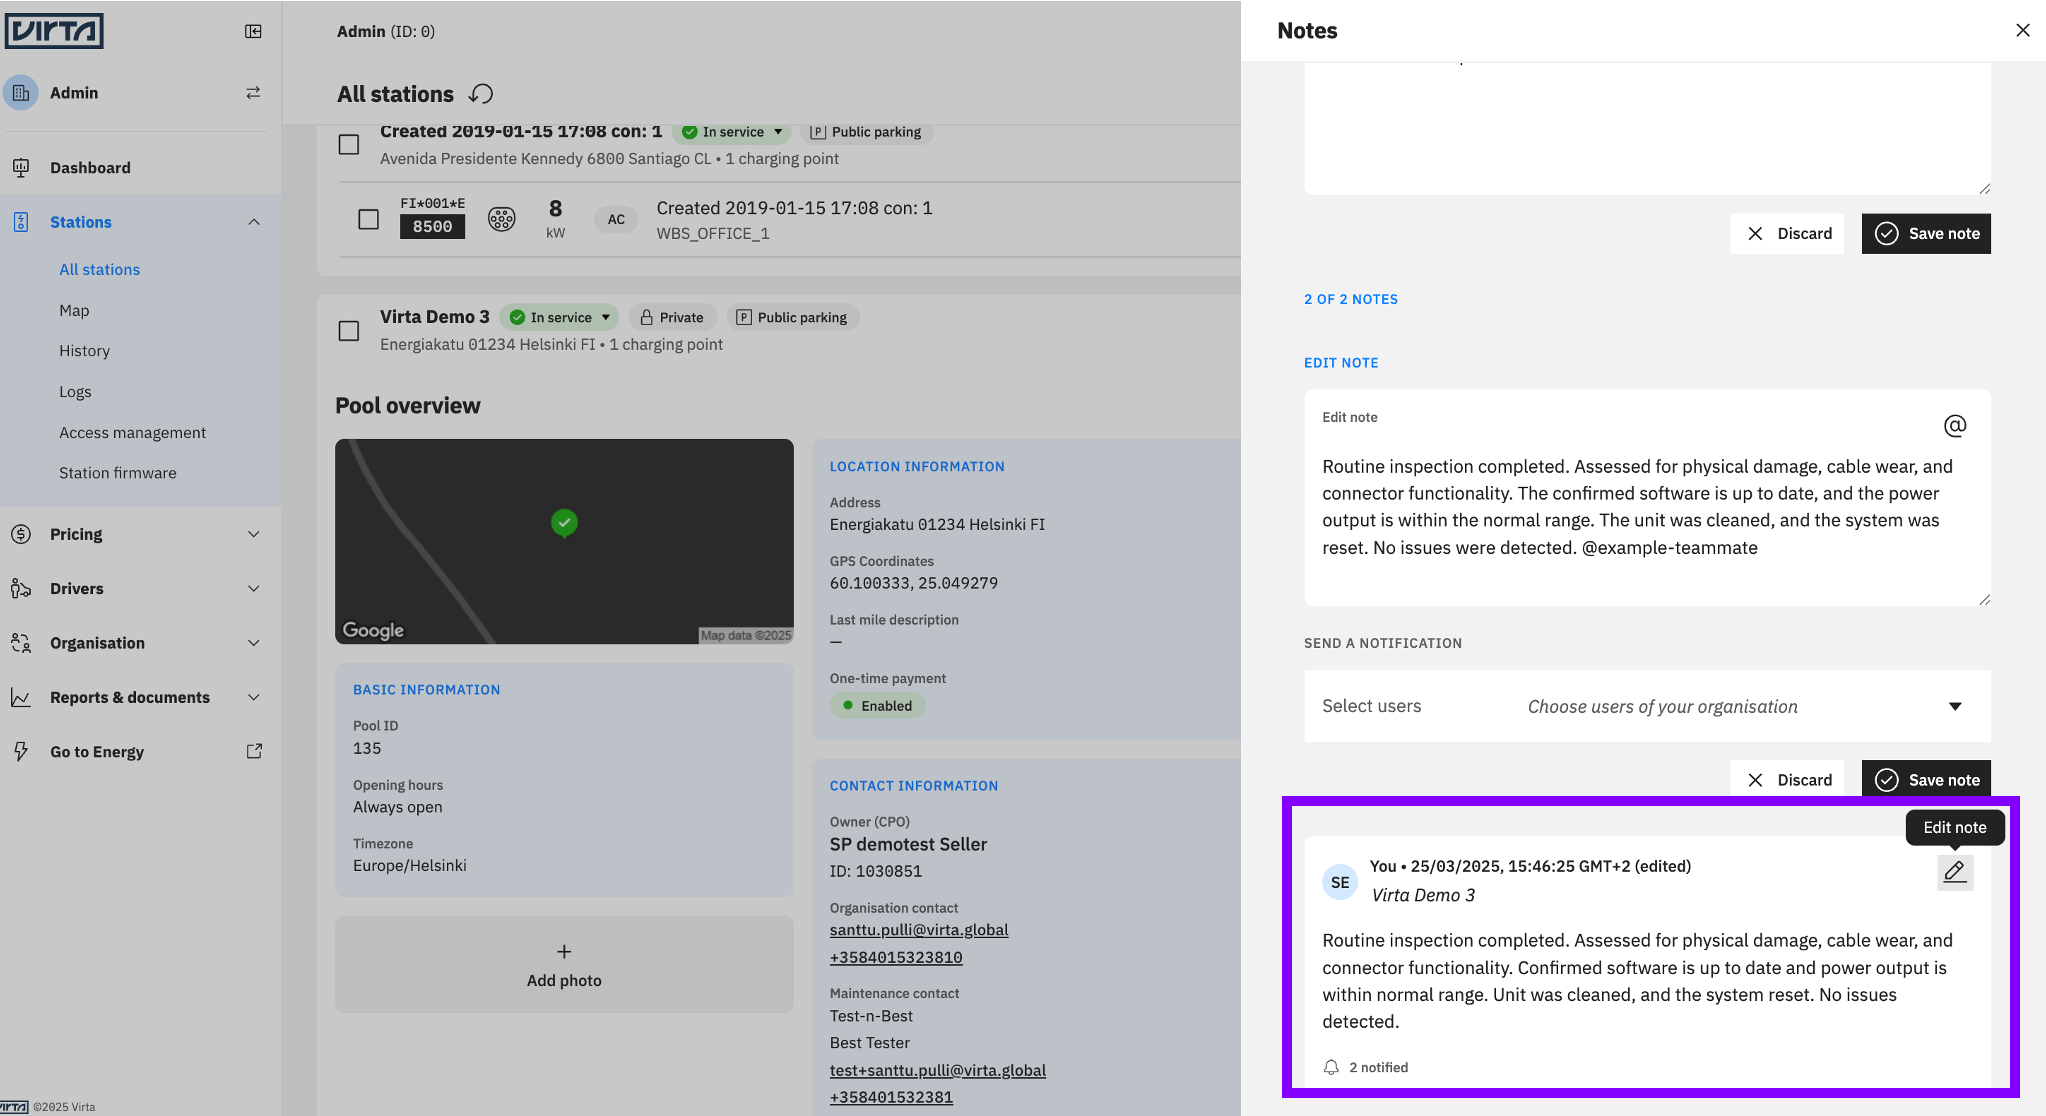Open the Map submenu item
The height and width of the screenshot is (1116, 2046).
click(74, 310)
